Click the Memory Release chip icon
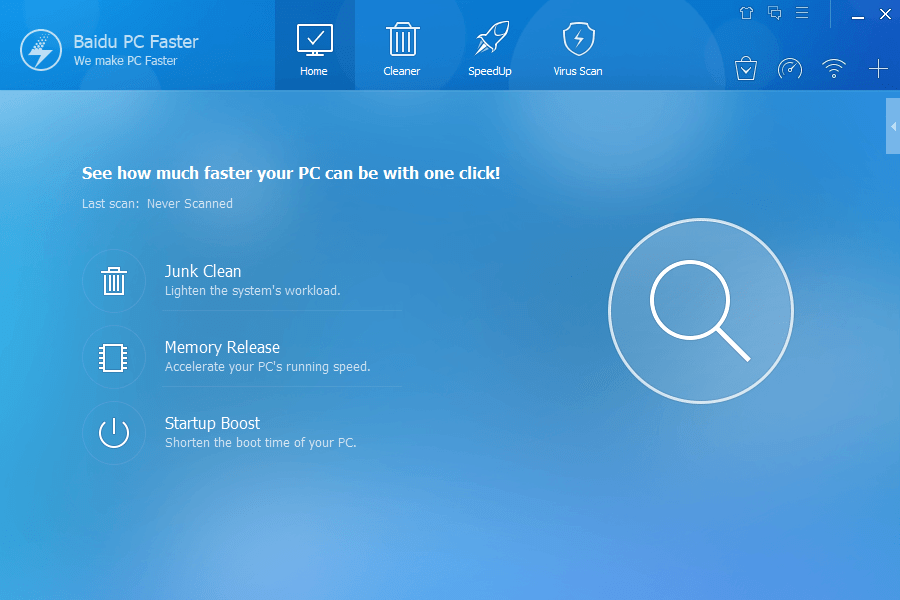The image size is (900, 600). 114,357
